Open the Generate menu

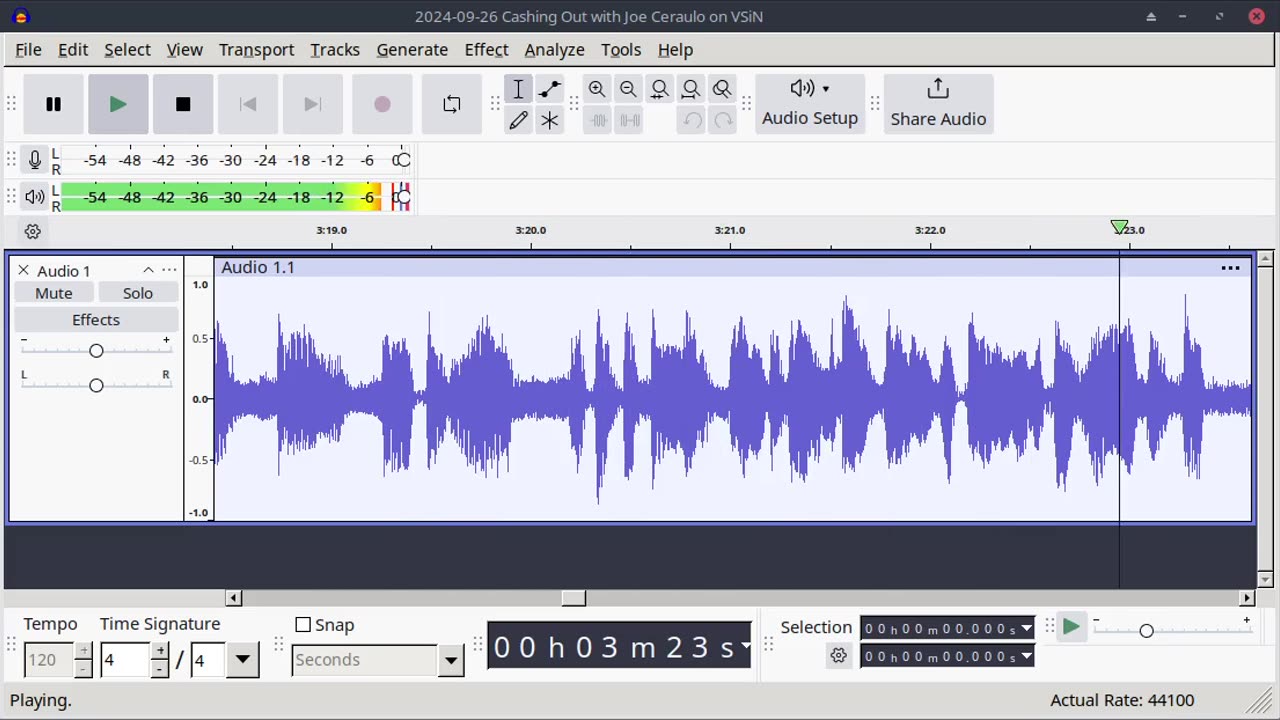point(412,49)
